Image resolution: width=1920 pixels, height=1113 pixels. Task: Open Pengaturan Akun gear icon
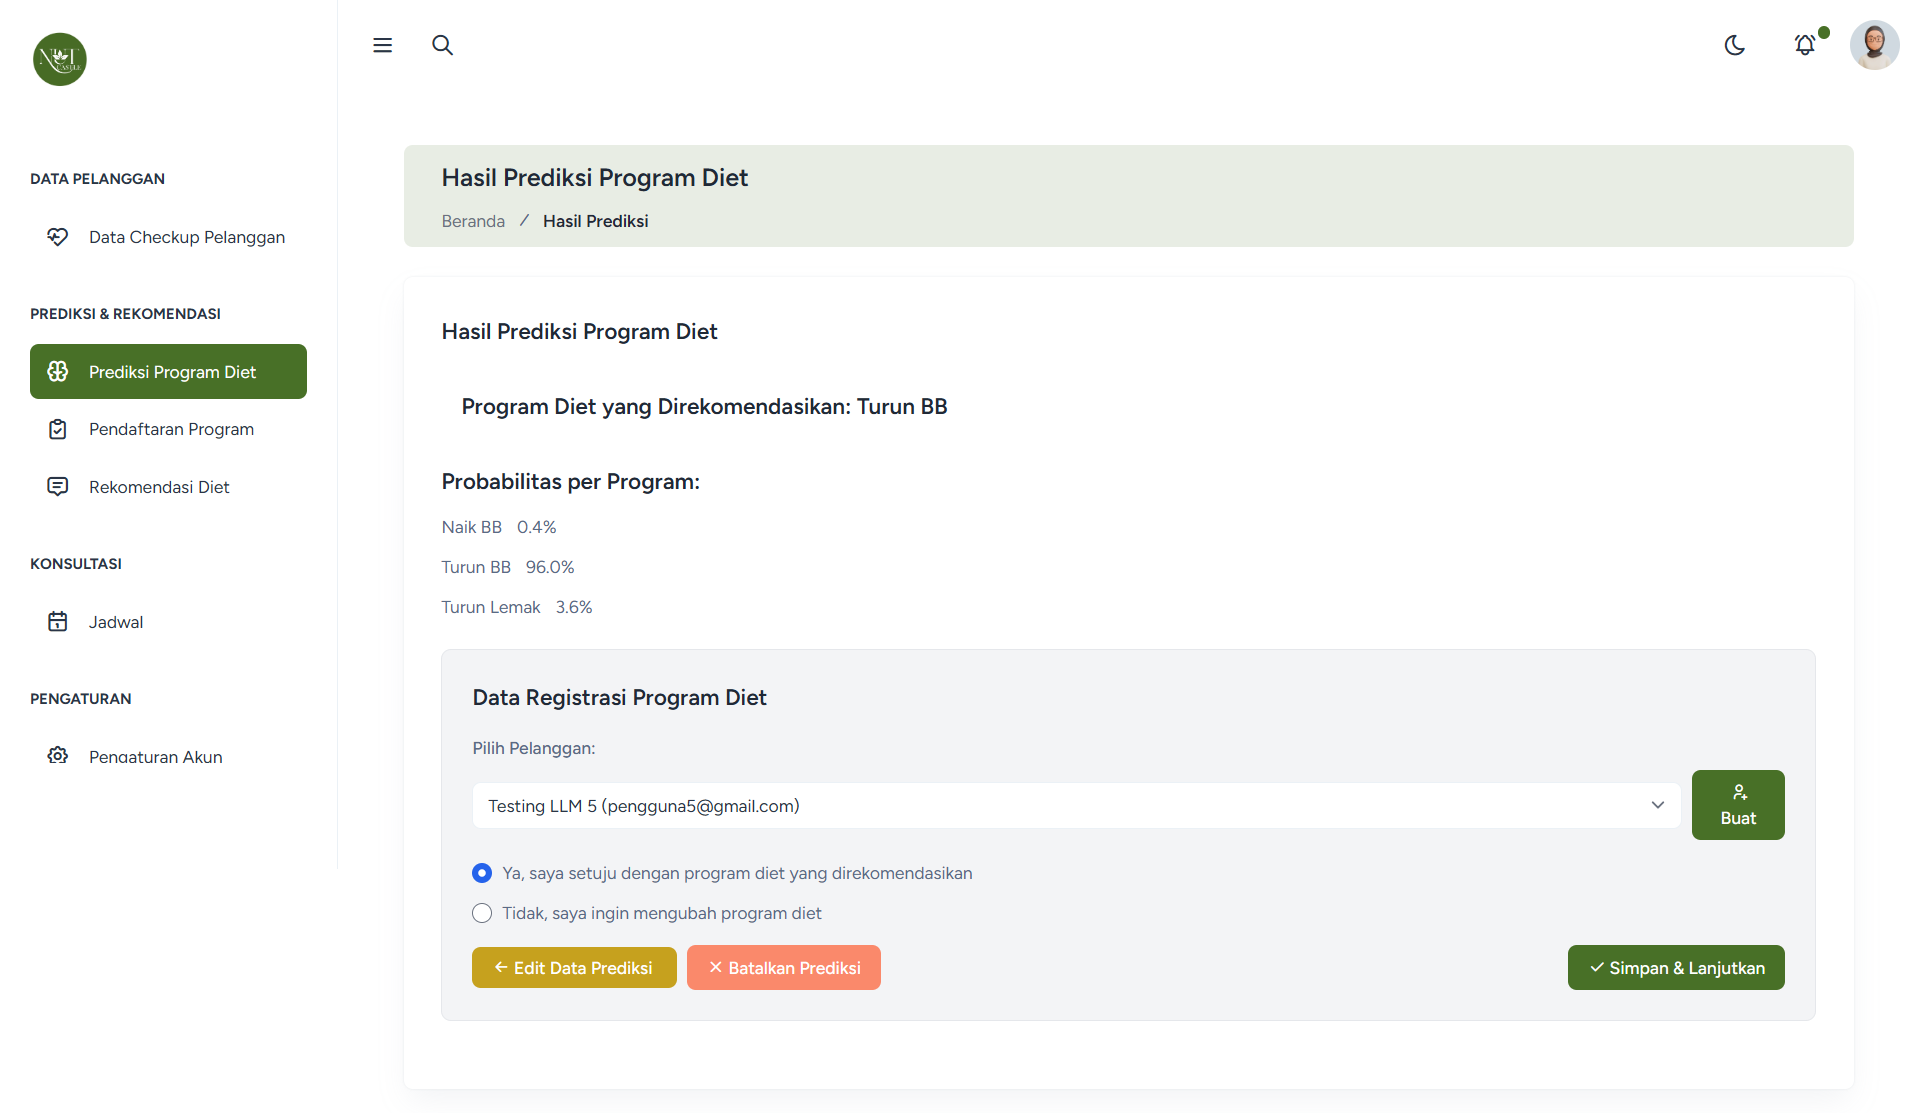click(x=58, y=757)
